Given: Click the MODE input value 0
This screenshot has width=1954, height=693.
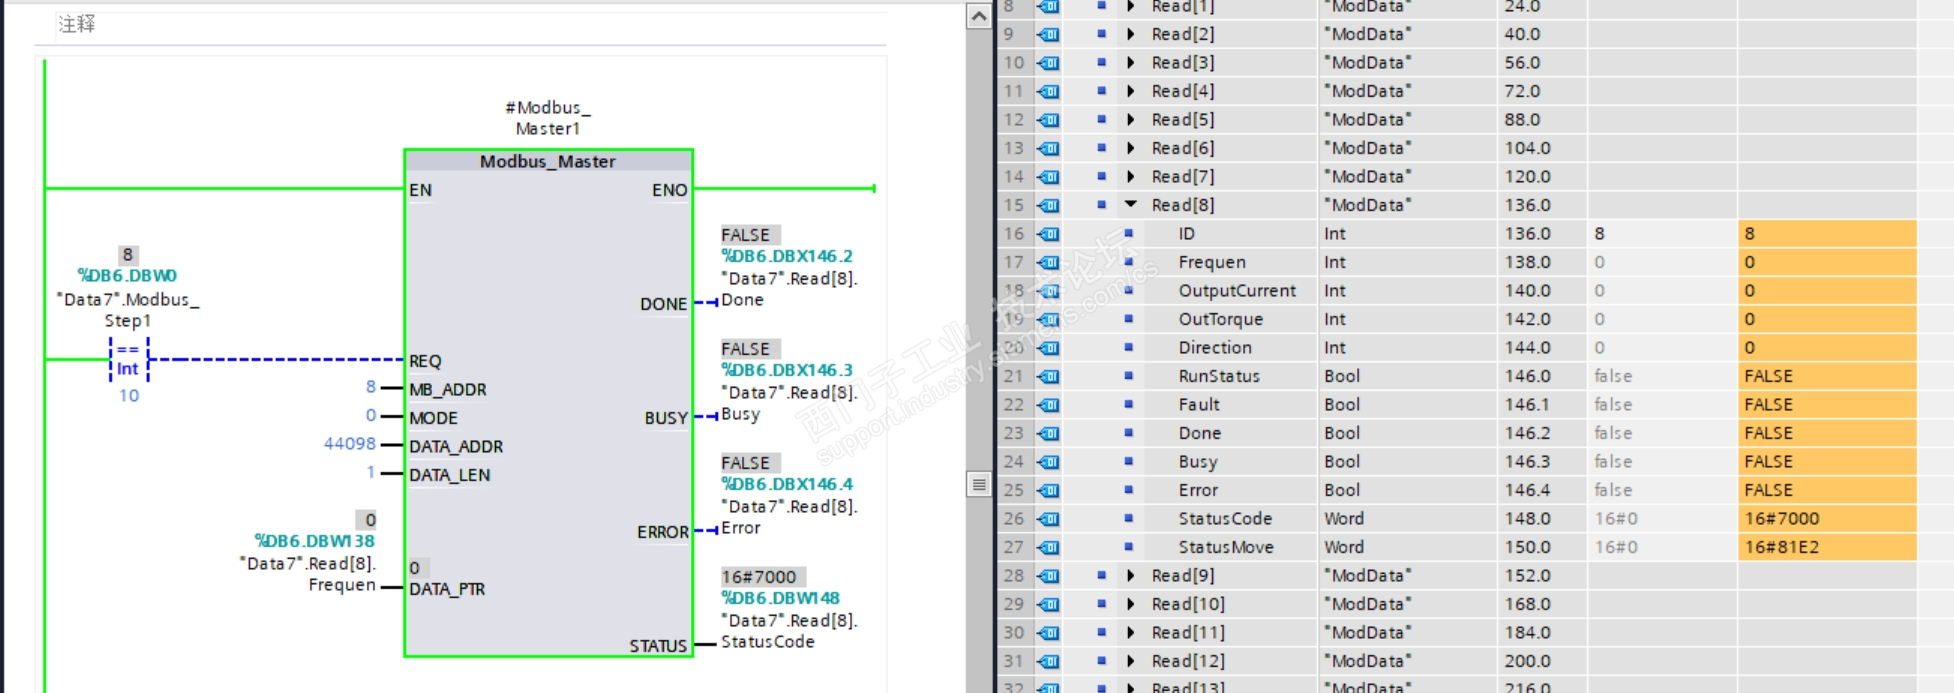Looking at the screenshot, I should click(371, 415).
